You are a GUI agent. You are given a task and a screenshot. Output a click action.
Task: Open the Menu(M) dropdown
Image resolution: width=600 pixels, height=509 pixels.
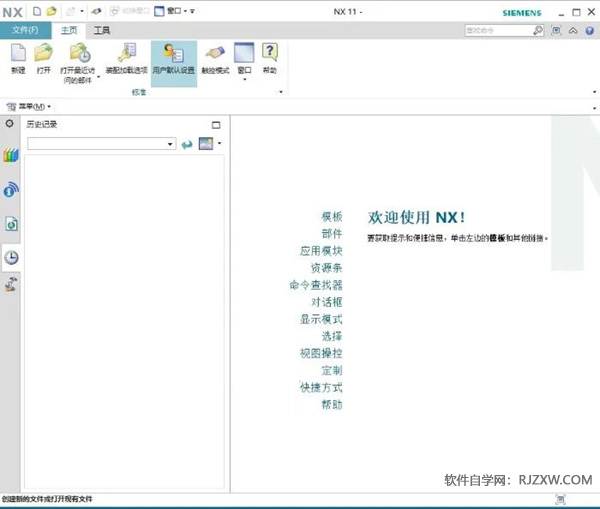pyautogui.click(x=29, y=106)
